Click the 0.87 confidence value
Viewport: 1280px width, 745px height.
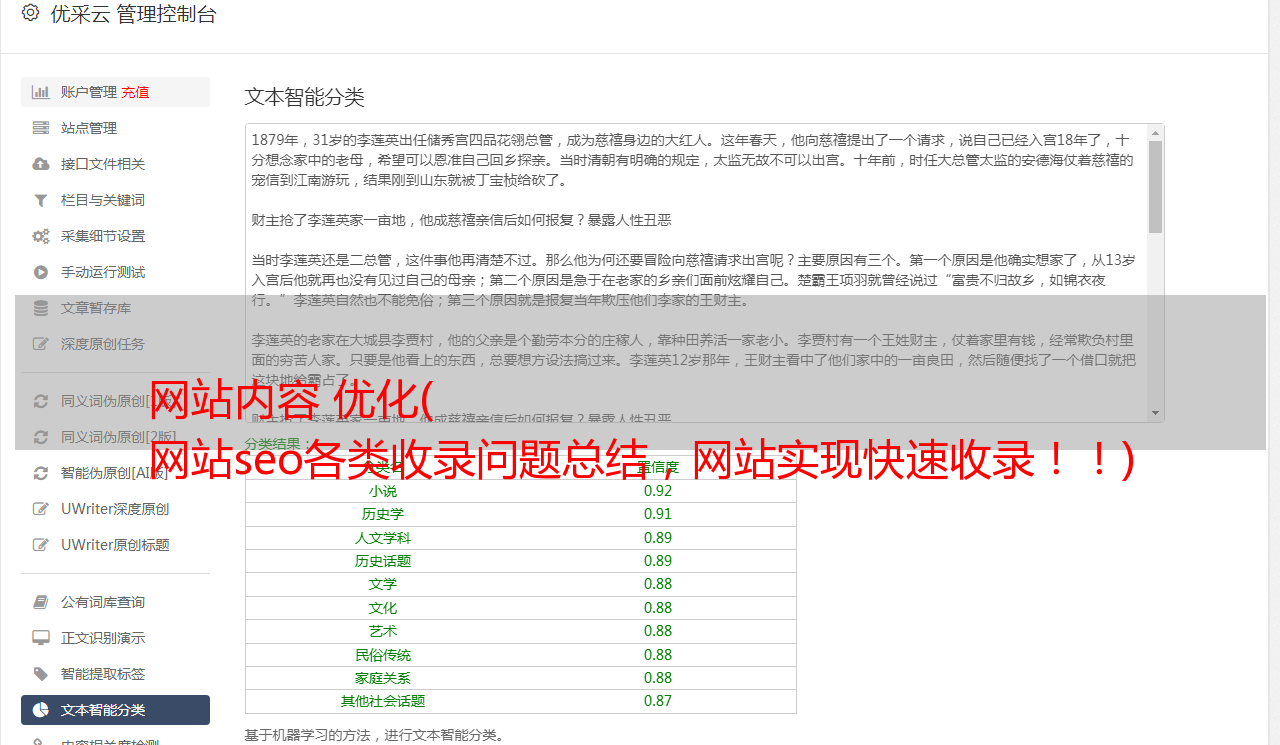tap(658, 701)
